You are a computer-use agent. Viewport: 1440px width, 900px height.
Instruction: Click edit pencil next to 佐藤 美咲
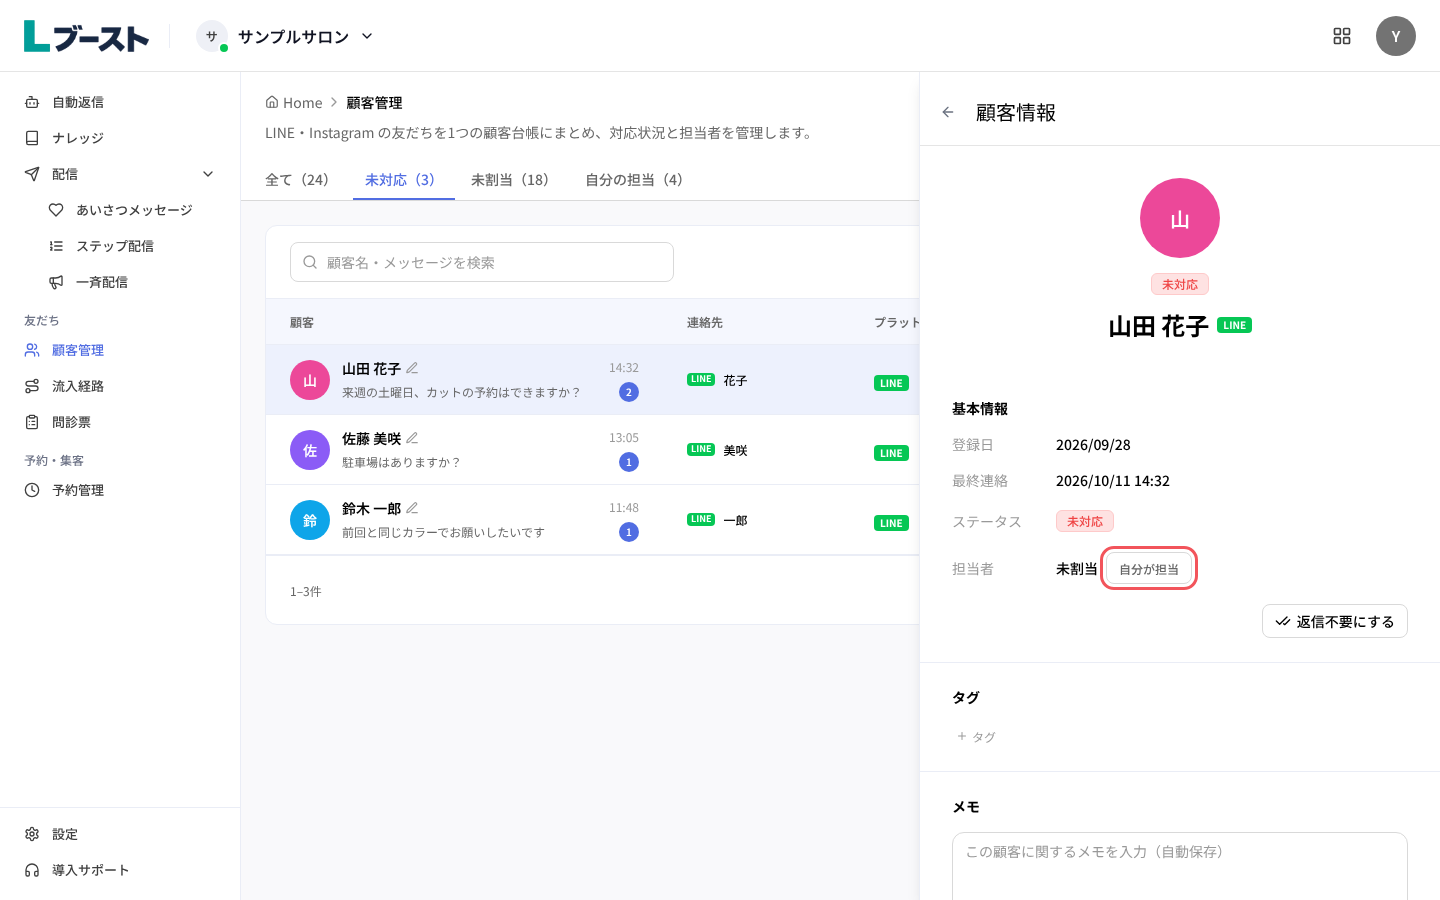pyautogui.click(x=412, y=438)
